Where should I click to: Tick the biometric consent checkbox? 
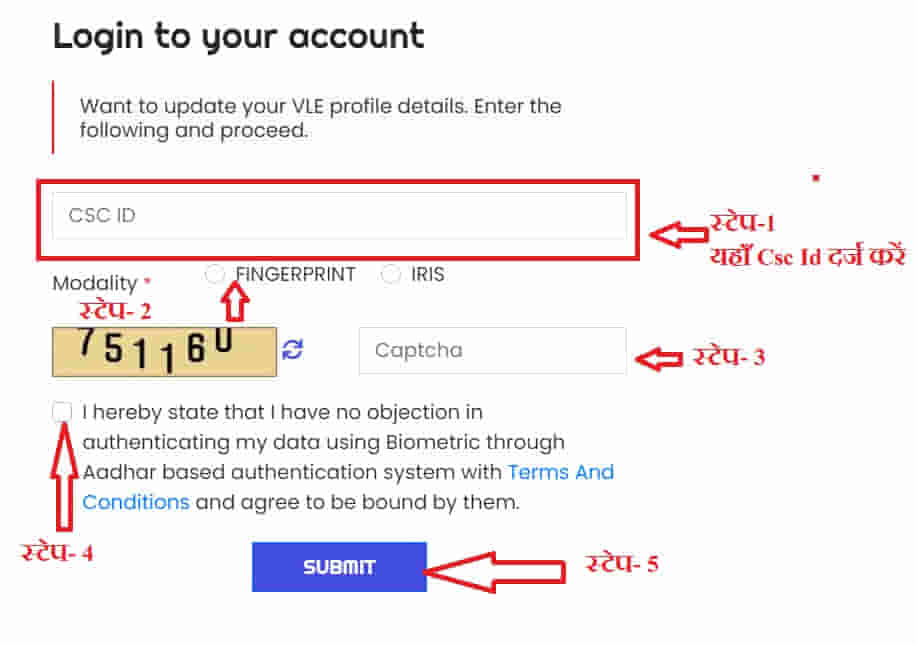click(62, 412)
